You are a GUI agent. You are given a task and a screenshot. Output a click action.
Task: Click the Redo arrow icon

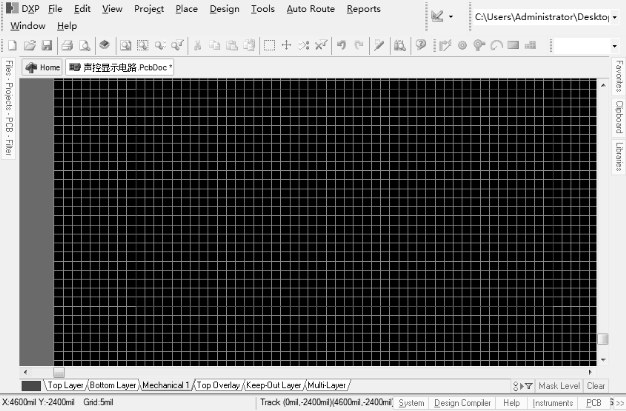pos(359,45)
